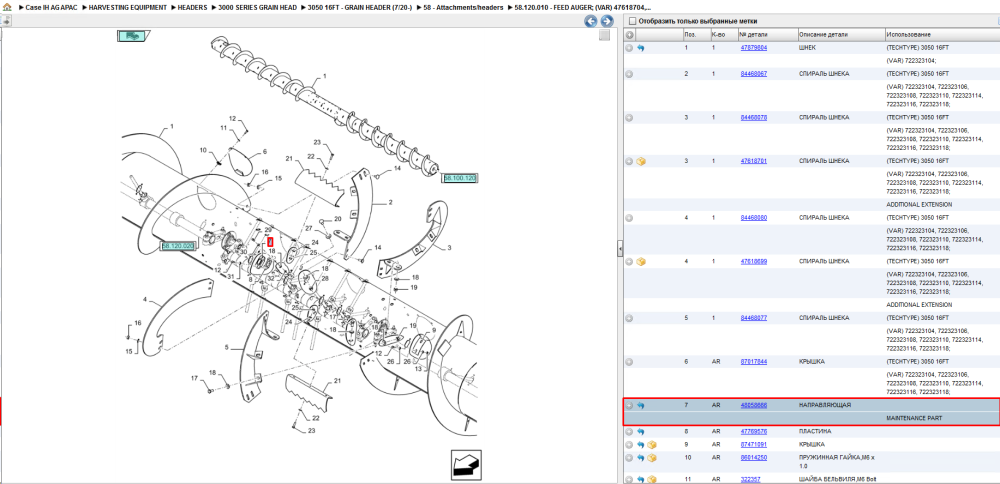Open the 58.100.120 diagram reference label
This screenshot has height=484, width=1000.
(460, 178)
